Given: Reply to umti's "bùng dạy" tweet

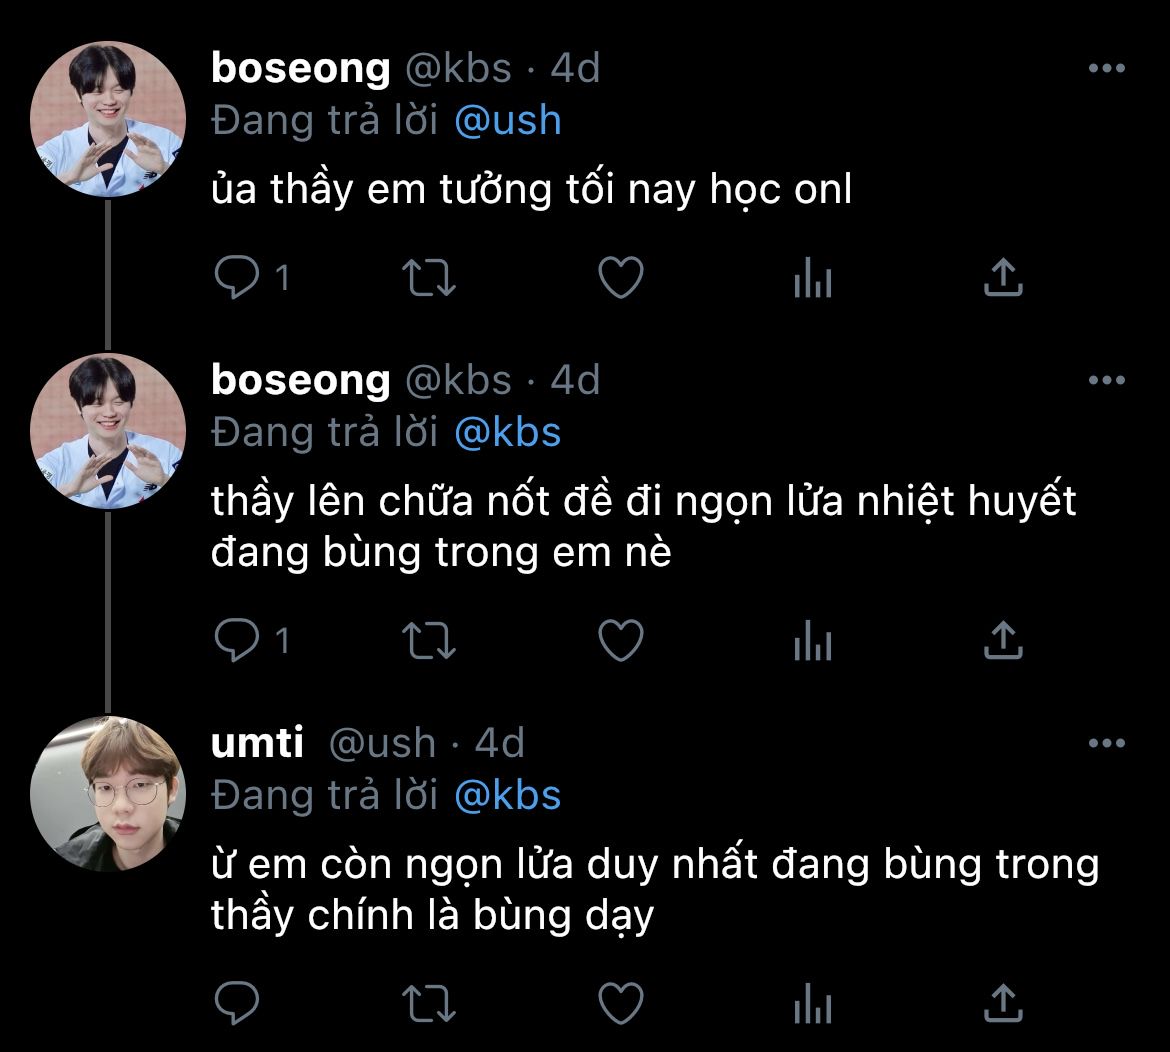Looking at the screenshot, I should [237, 1002].
